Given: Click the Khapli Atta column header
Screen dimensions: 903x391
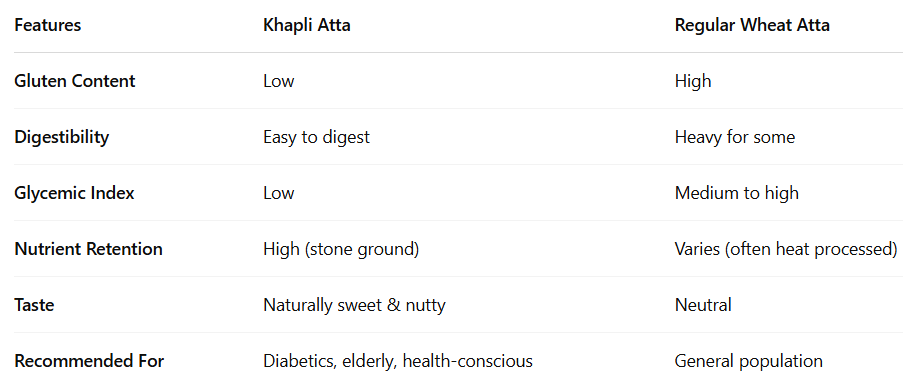Looking at the screenshot, I should coord(307,25).
